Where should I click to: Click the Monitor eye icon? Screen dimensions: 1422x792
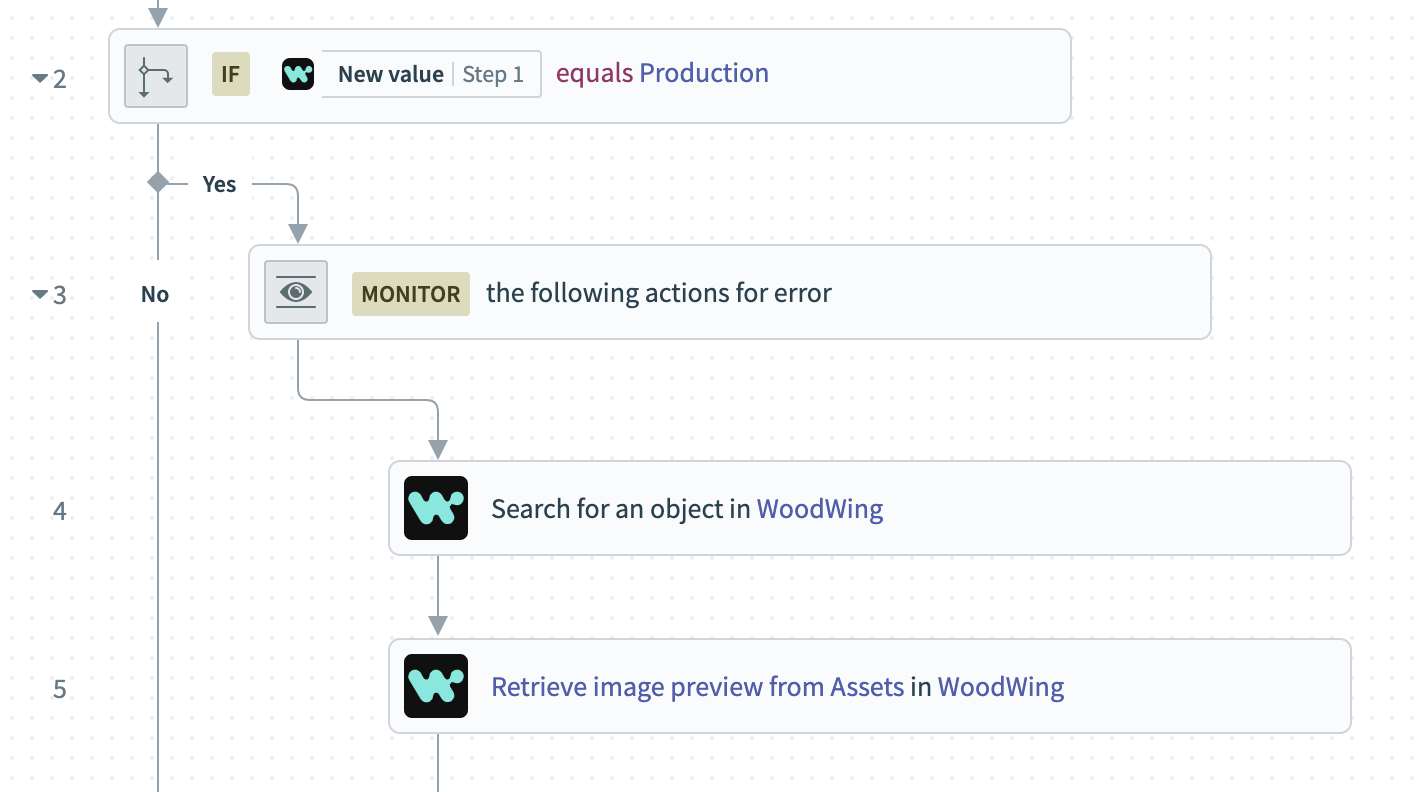pos(296,292)
